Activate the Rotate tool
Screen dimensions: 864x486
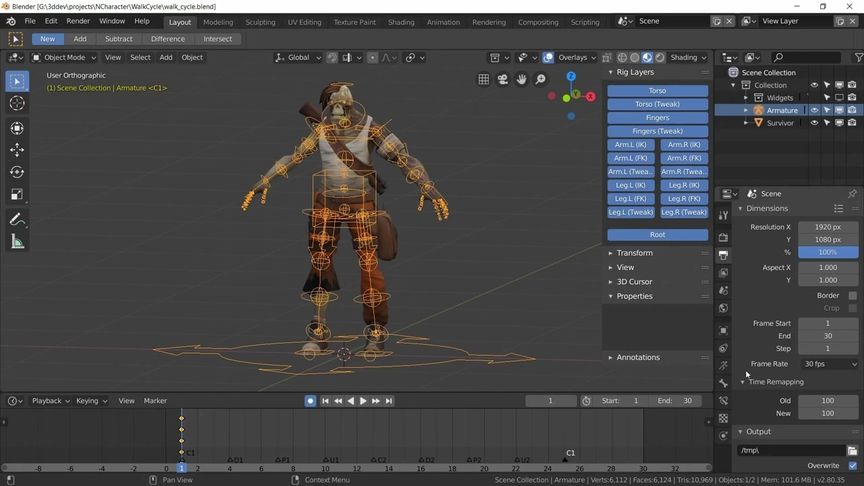(x=17, y=172)
